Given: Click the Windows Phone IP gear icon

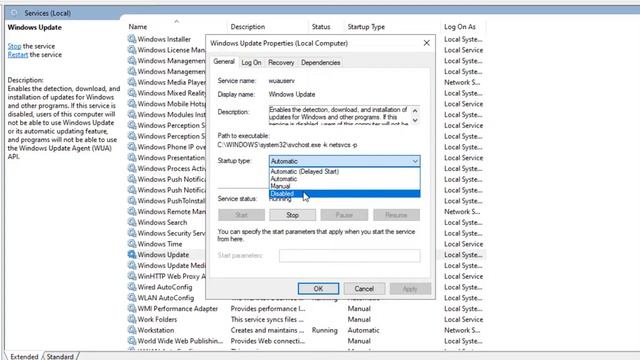Looking at the screenshot, I should pyautogui.click(x=132, y=147).
